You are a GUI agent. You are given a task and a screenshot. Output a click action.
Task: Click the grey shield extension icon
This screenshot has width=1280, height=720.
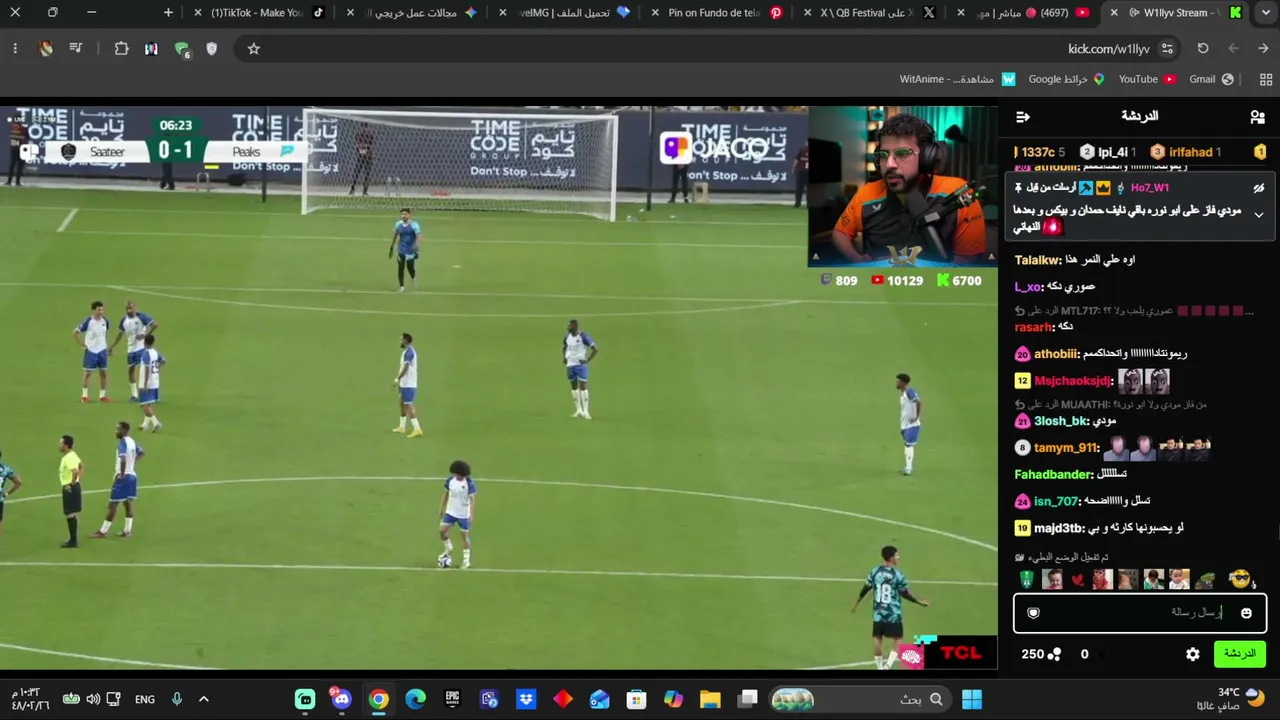click(211, 48)
